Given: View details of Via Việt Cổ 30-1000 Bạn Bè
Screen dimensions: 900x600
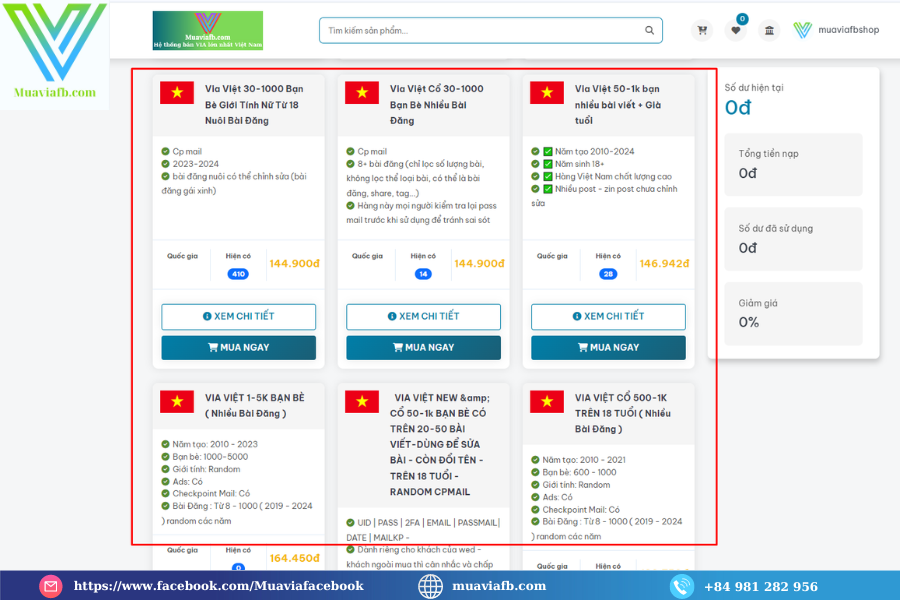Looking at the screenshot, I should (424, 316).
